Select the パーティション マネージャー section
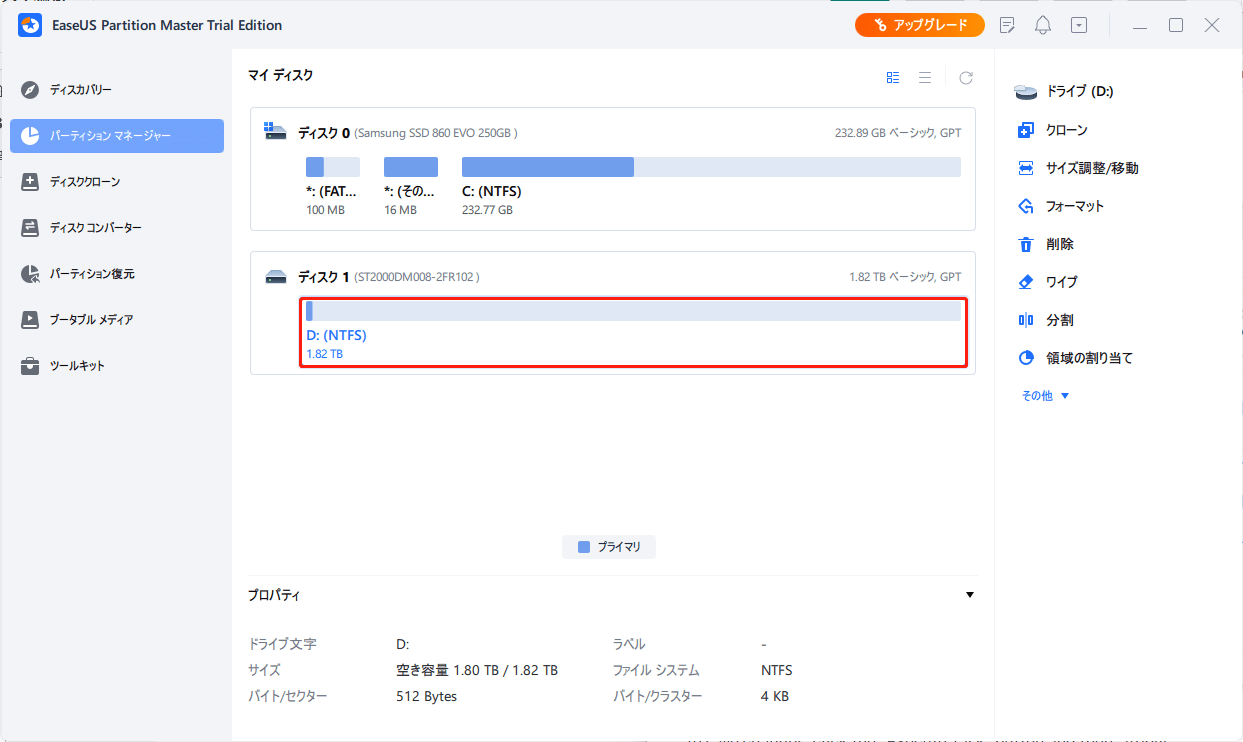Image resolution: width=1243 pixels, height=742 pixels. 106,135
